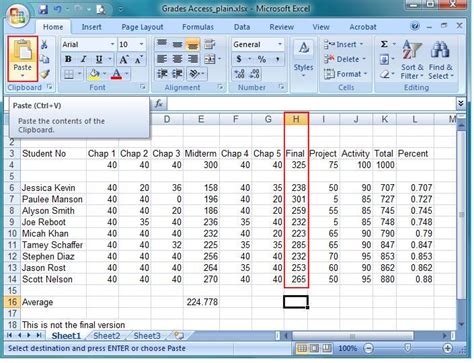Click the Merge and Center icon
474x363 pixels.
coord(210,59)
